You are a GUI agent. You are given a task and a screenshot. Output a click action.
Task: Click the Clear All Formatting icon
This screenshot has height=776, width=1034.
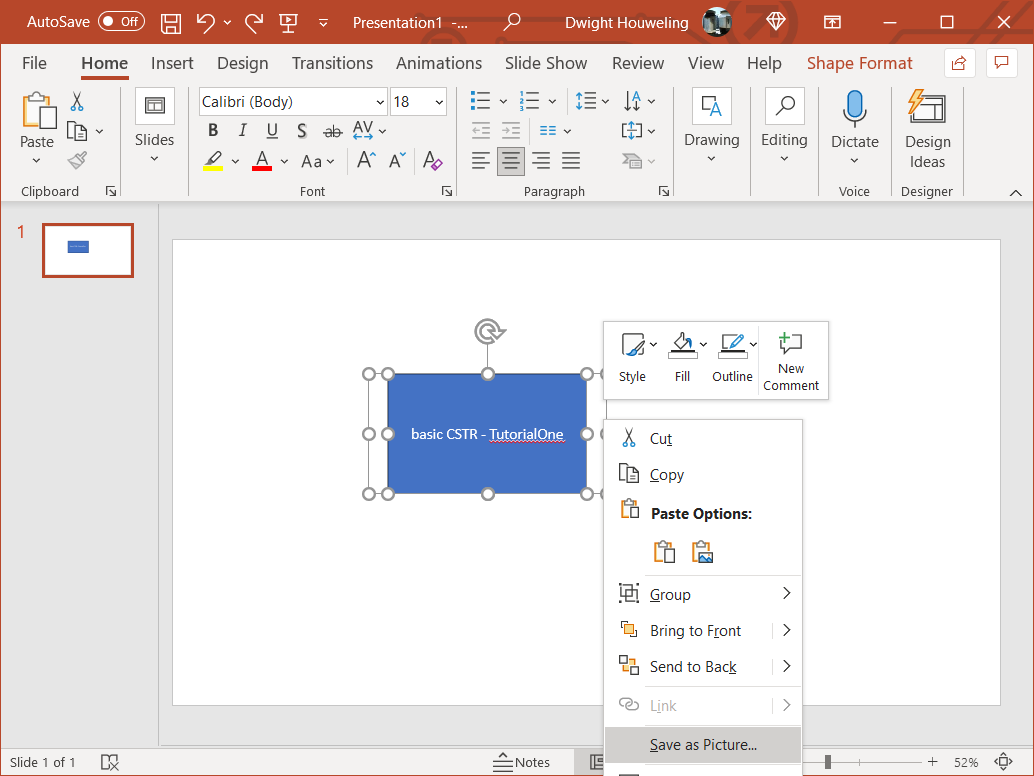432,161
